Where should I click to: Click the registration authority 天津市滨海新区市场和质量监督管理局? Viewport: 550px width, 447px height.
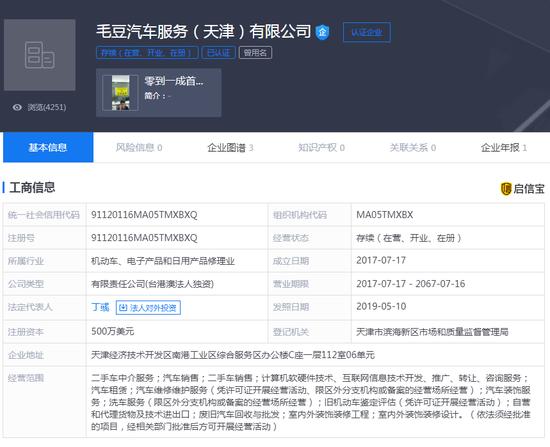[432, 332]
